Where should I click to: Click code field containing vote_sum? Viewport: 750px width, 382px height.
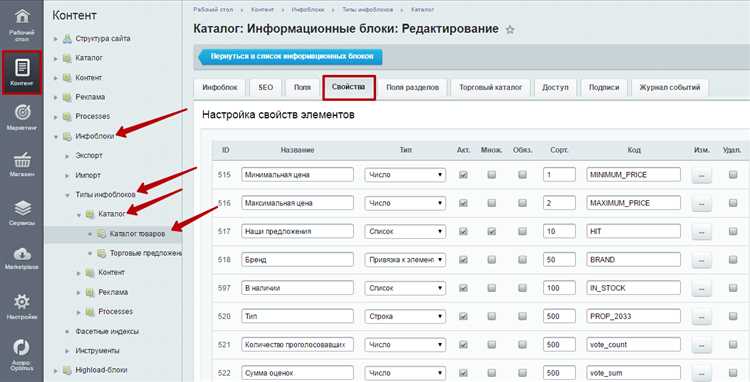633,372
